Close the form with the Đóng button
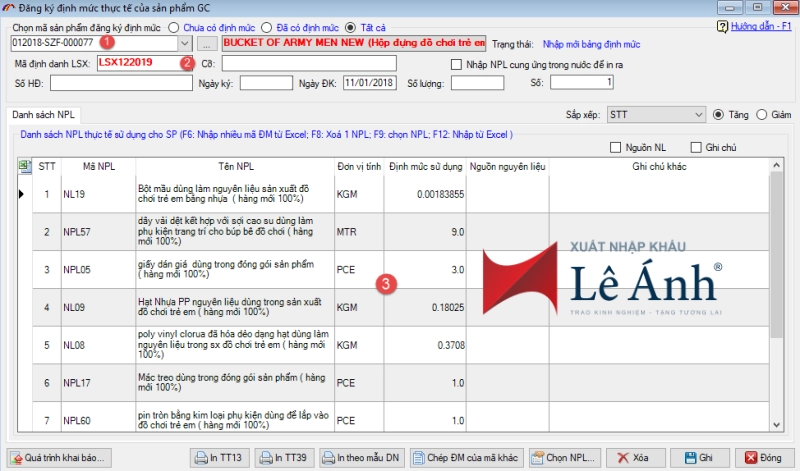The height and width of the screenshot is (471, 800). [762, 457]
